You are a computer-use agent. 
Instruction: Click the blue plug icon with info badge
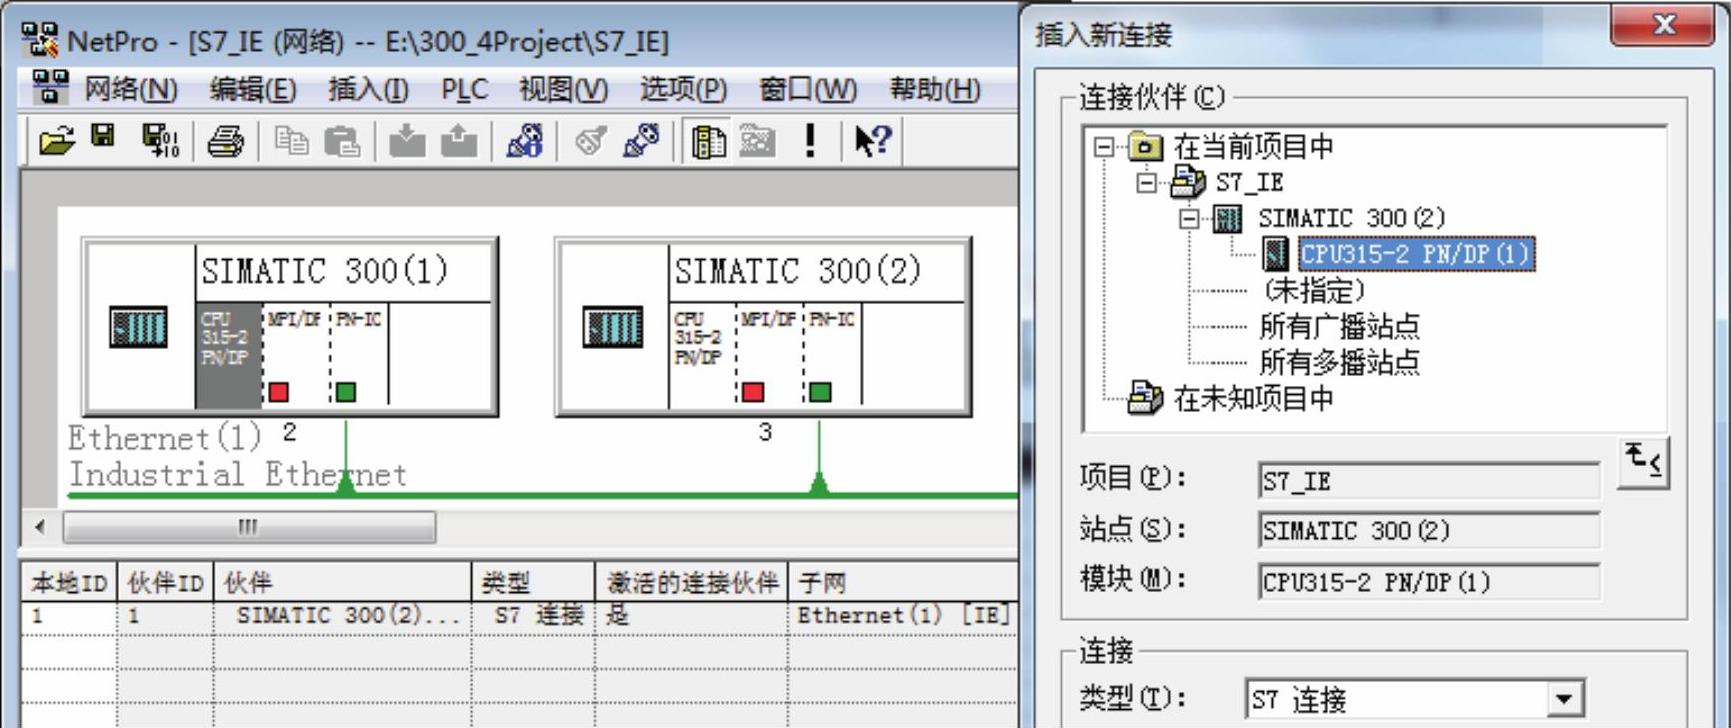point(525,141)
